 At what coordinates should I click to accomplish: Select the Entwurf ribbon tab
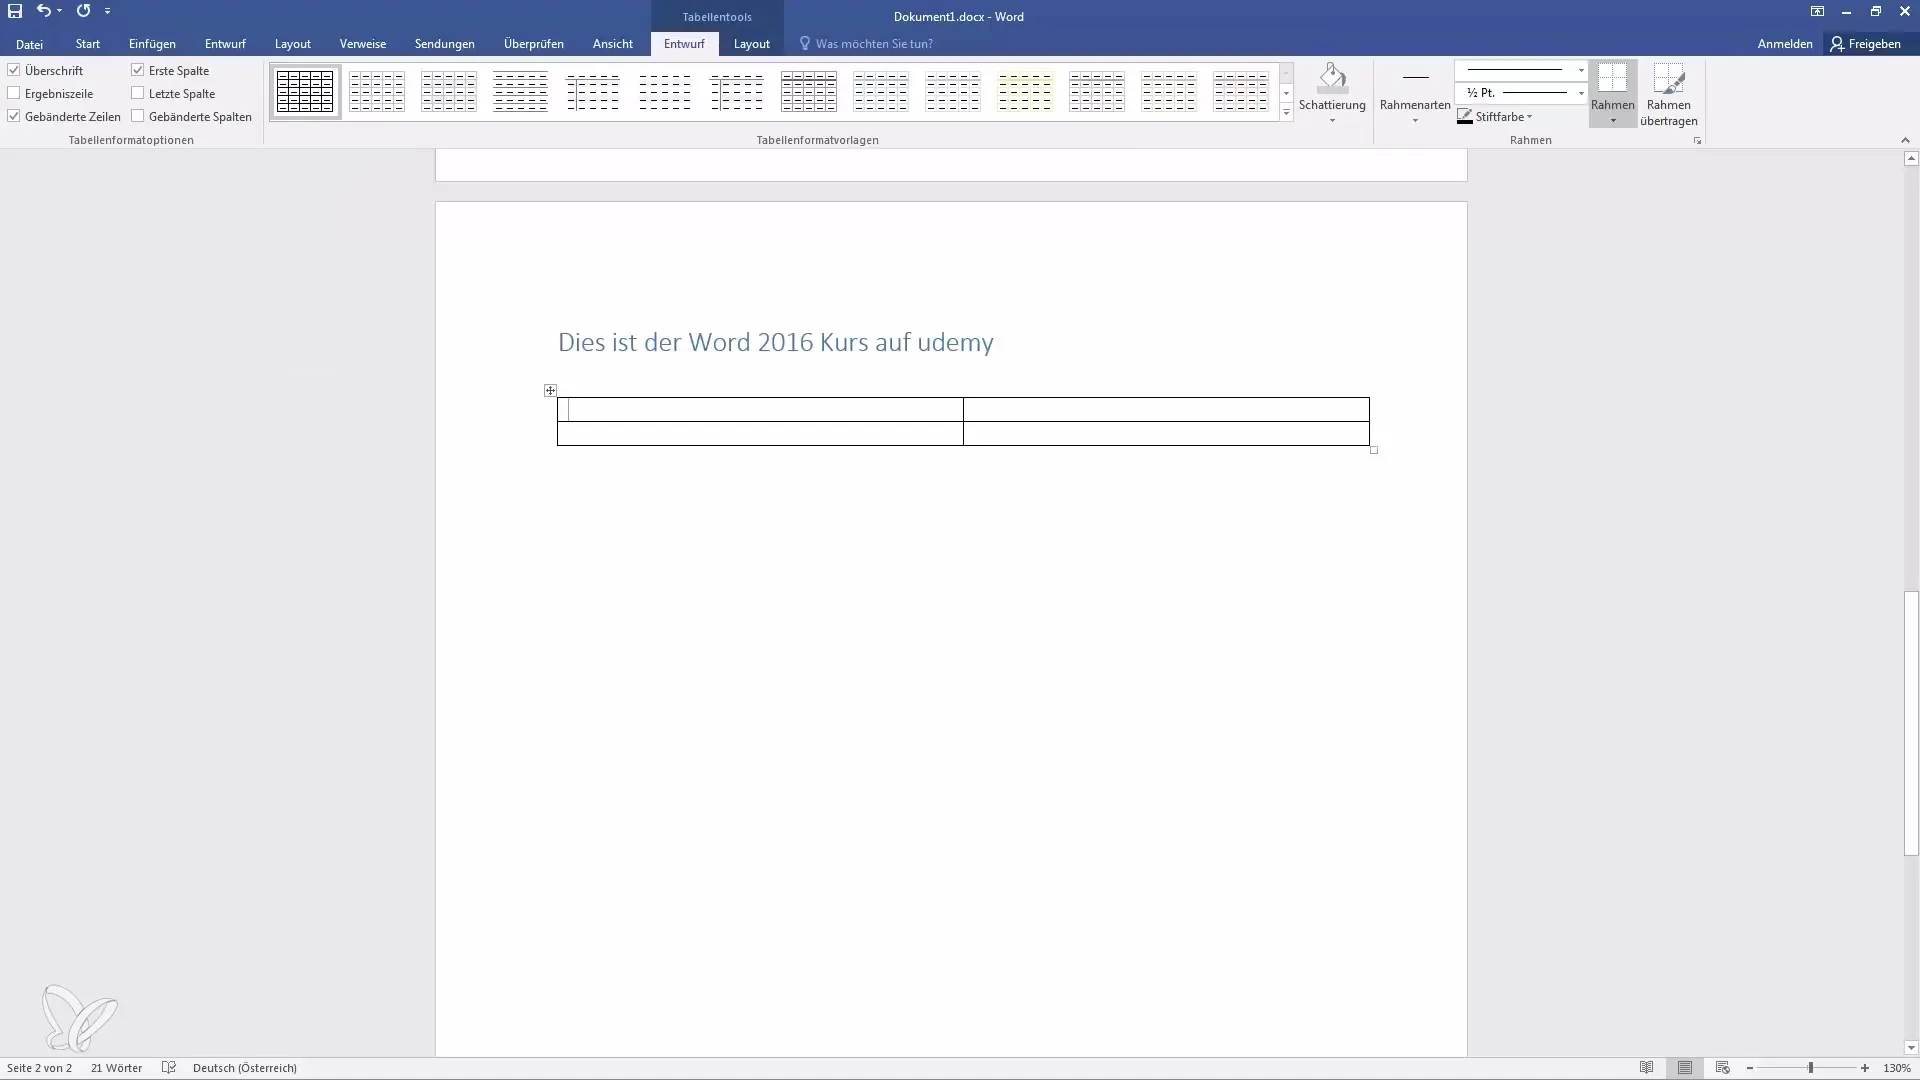(x=683, y=44)
